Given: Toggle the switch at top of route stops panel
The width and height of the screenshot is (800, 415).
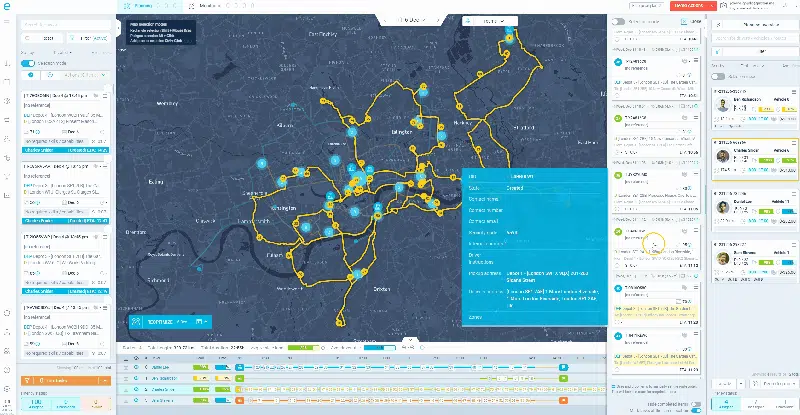Looking at the screenshot, I should 618,21.
